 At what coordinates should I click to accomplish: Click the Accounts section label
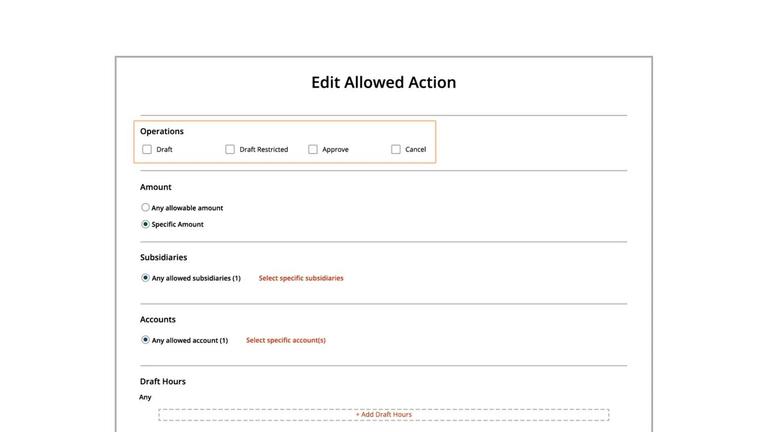(x=158, y=319)
